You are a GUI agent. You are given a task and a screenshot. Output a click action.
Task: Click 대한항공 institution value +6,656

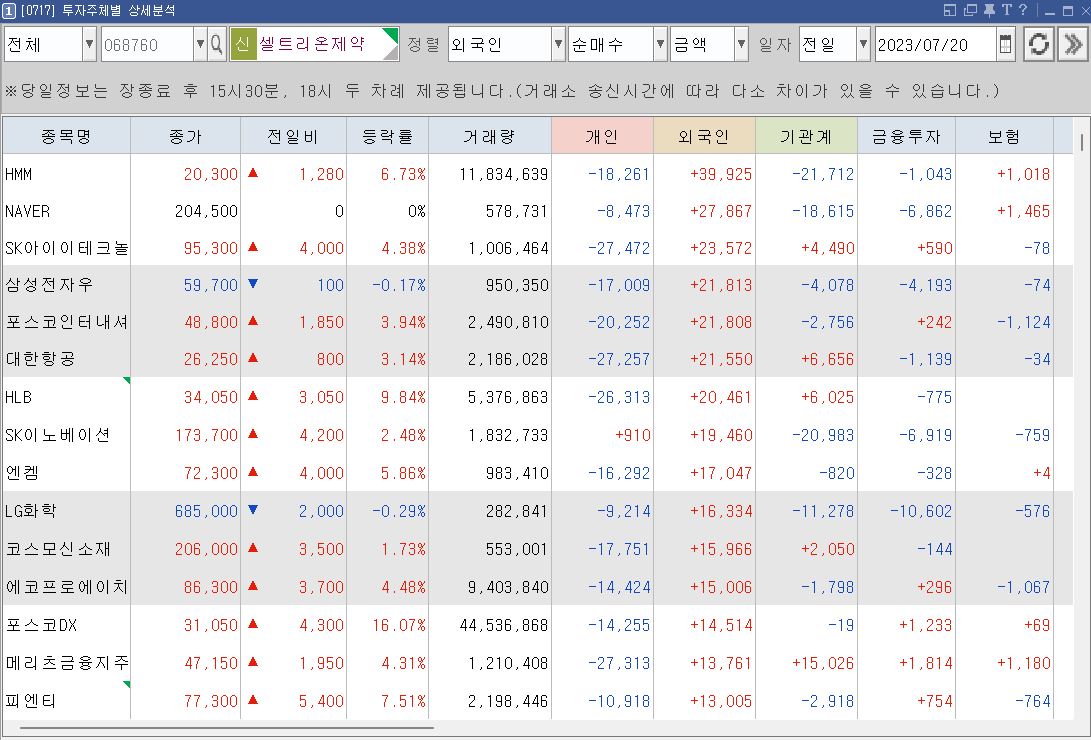click(x=827, y=359)
